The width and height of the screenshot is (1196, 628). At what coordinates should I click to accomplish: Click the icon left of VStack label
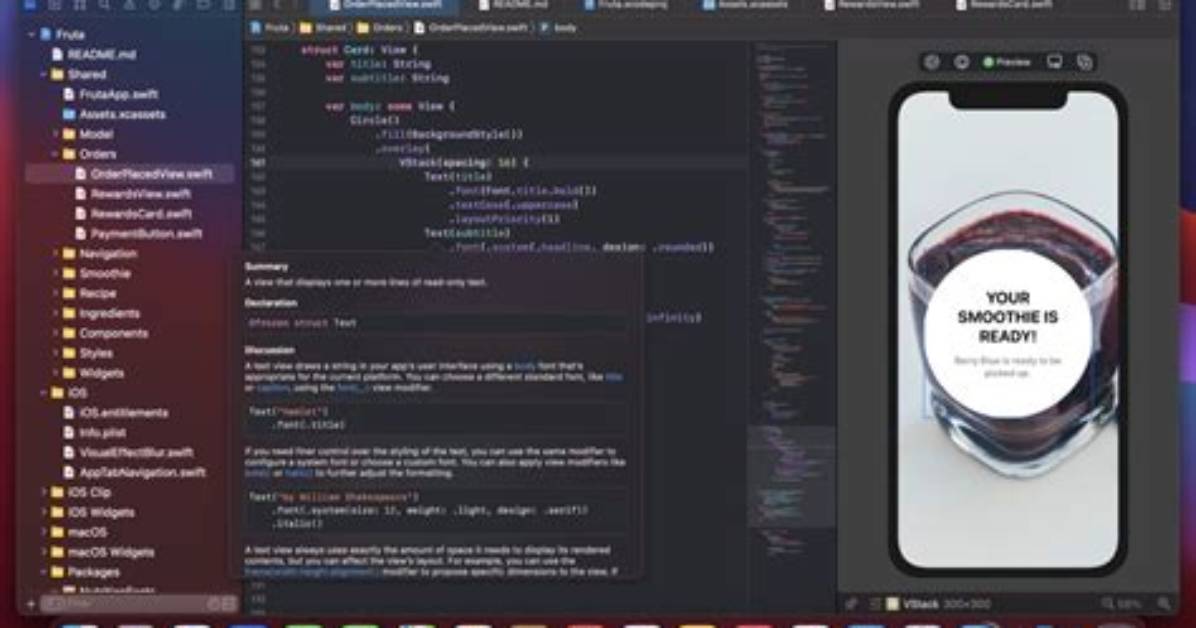892,604
